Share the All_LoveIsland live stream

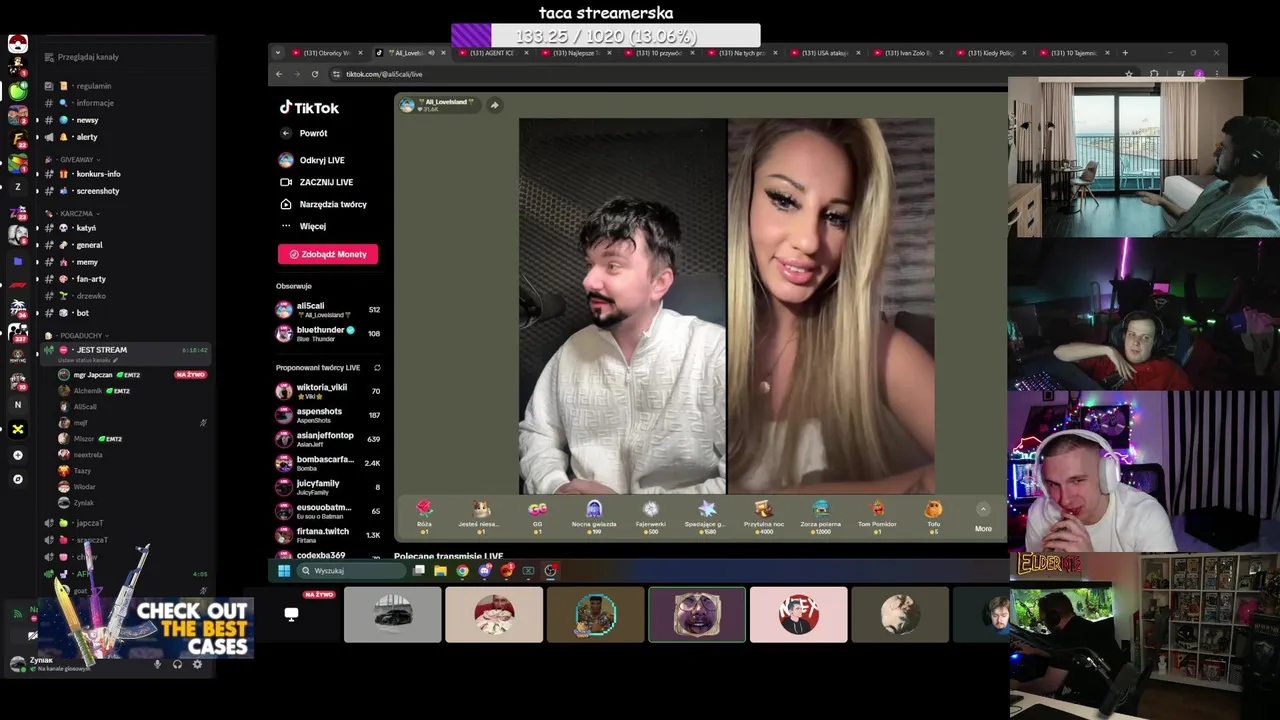(x=494, y=105)
